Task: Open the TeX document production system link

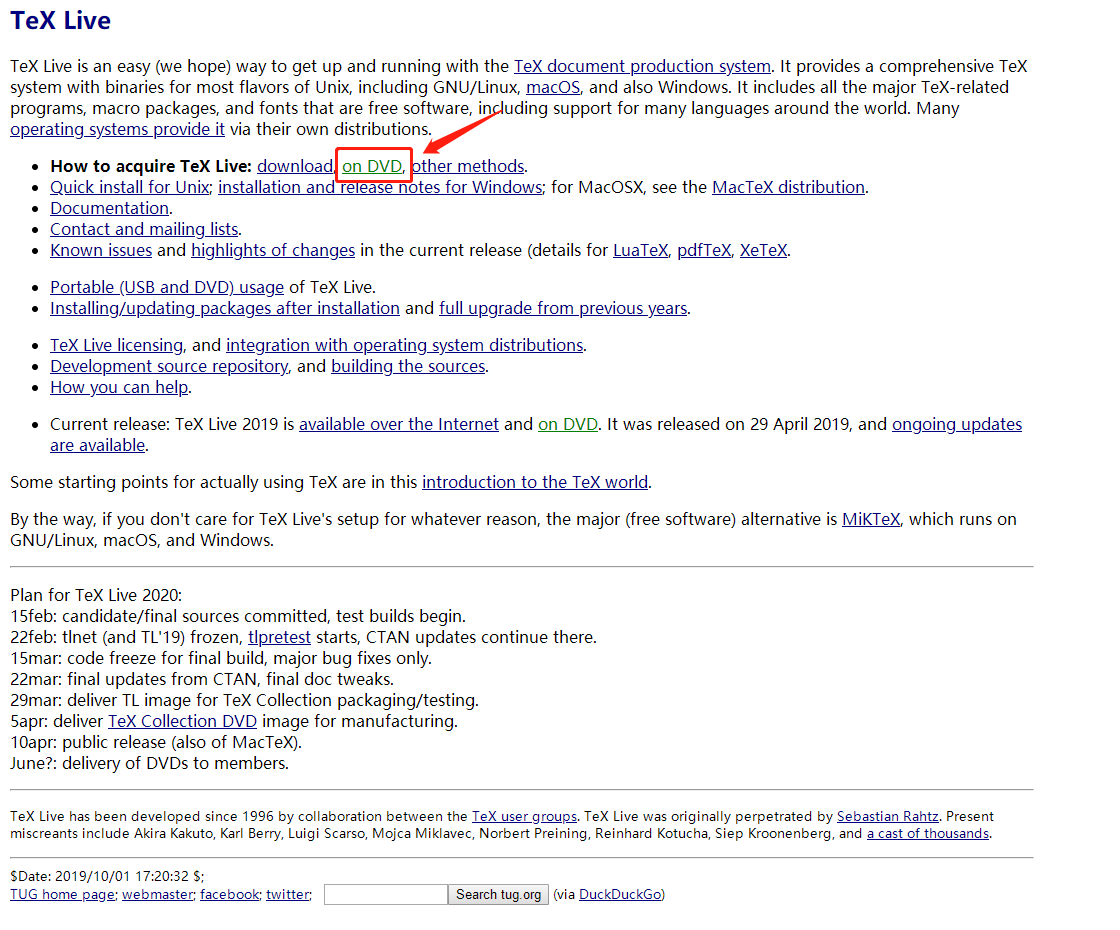Action: tap(642, 66)
